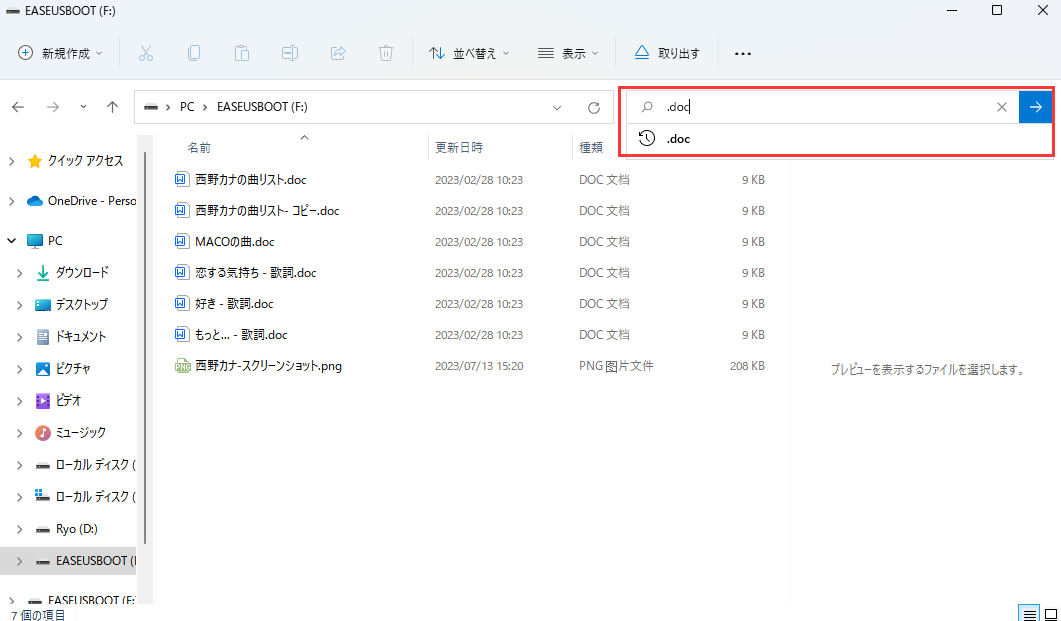The image size is (1061, 621).
Task: Clear the search box with X
Action: 1001,107
